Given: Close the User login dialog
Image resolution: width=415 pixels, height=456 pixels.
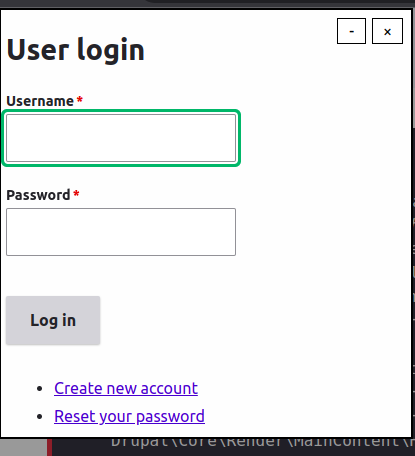Looking at the screenshot, I should pos(387,31).
